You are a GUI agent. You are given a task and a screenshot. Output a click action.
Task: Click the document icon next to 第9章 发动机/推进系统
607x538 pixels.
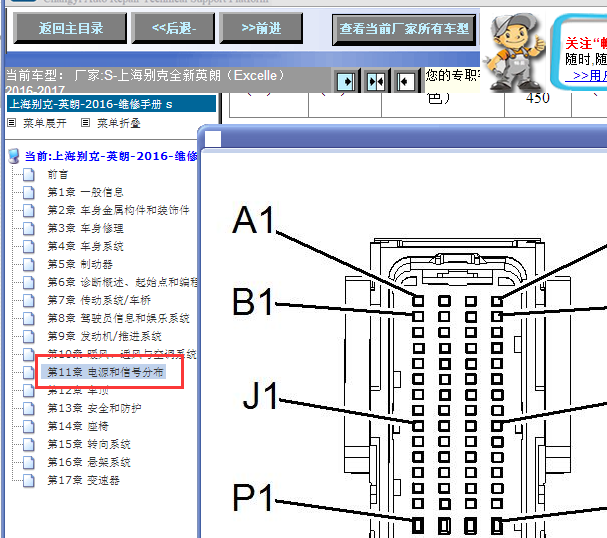click(29, 336)
